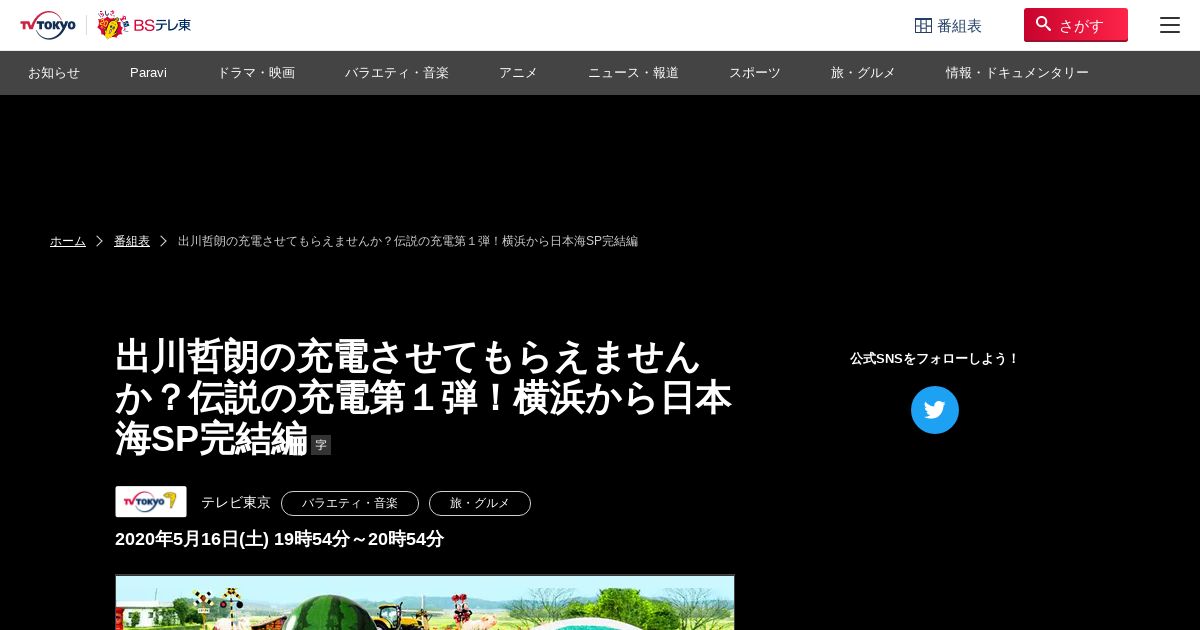Click the program banner image
Viewport: 1200px width, 630px height.
coord(425,602)
